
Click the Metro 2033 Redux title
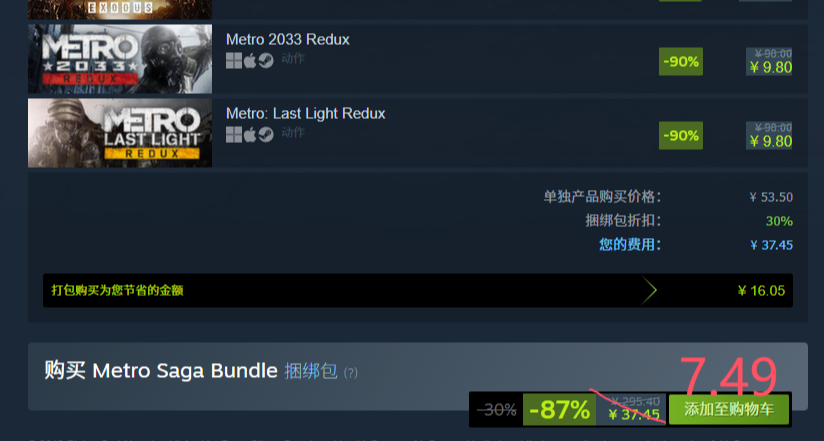[x=287, y=39]
